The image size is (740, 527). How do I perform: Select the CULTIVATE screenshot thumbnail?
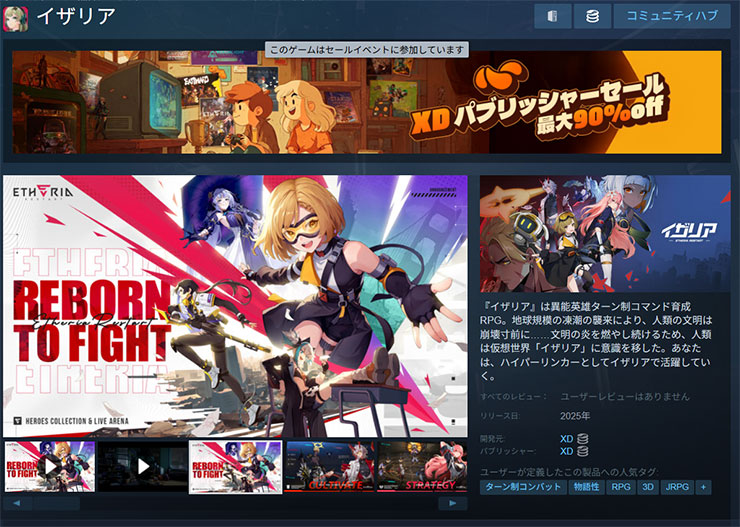coord(329,467)
